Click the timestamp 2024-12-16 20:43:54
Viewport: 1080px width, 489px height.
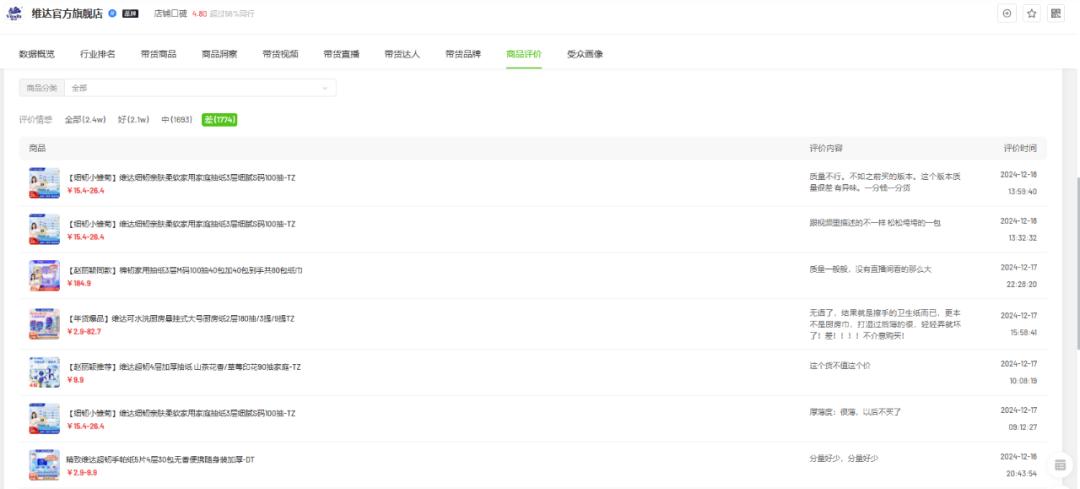point(1018,465)
